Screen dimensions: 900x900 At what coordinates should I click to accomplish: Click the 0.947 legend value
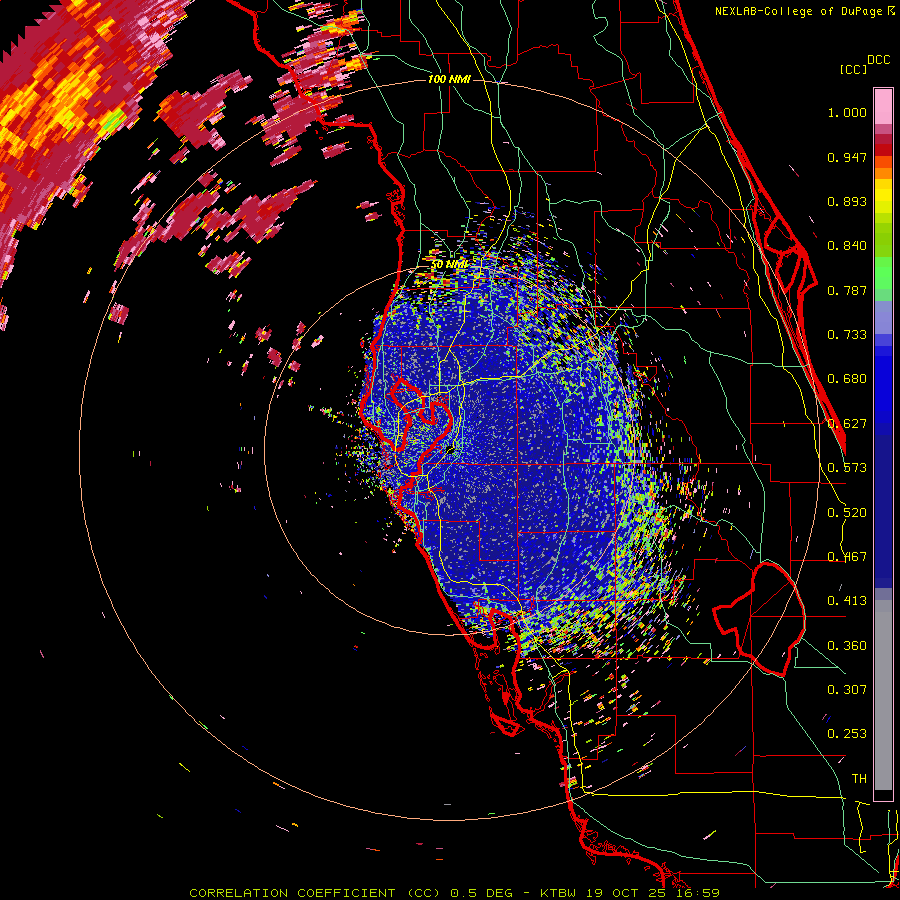click(x=847, y=157)
